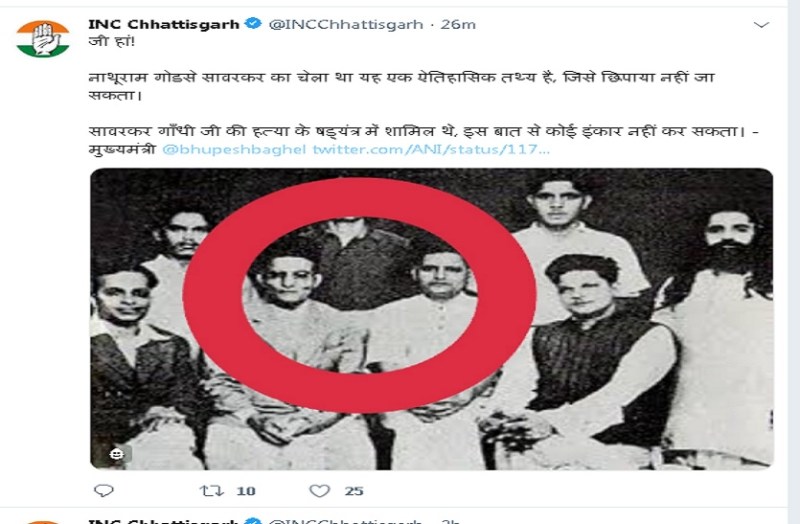The width and height of the screenshot is (800, 524).
Task: Open the INC Chhattisgarh display name, 26m tweet
Action: (x=164, y=24)
